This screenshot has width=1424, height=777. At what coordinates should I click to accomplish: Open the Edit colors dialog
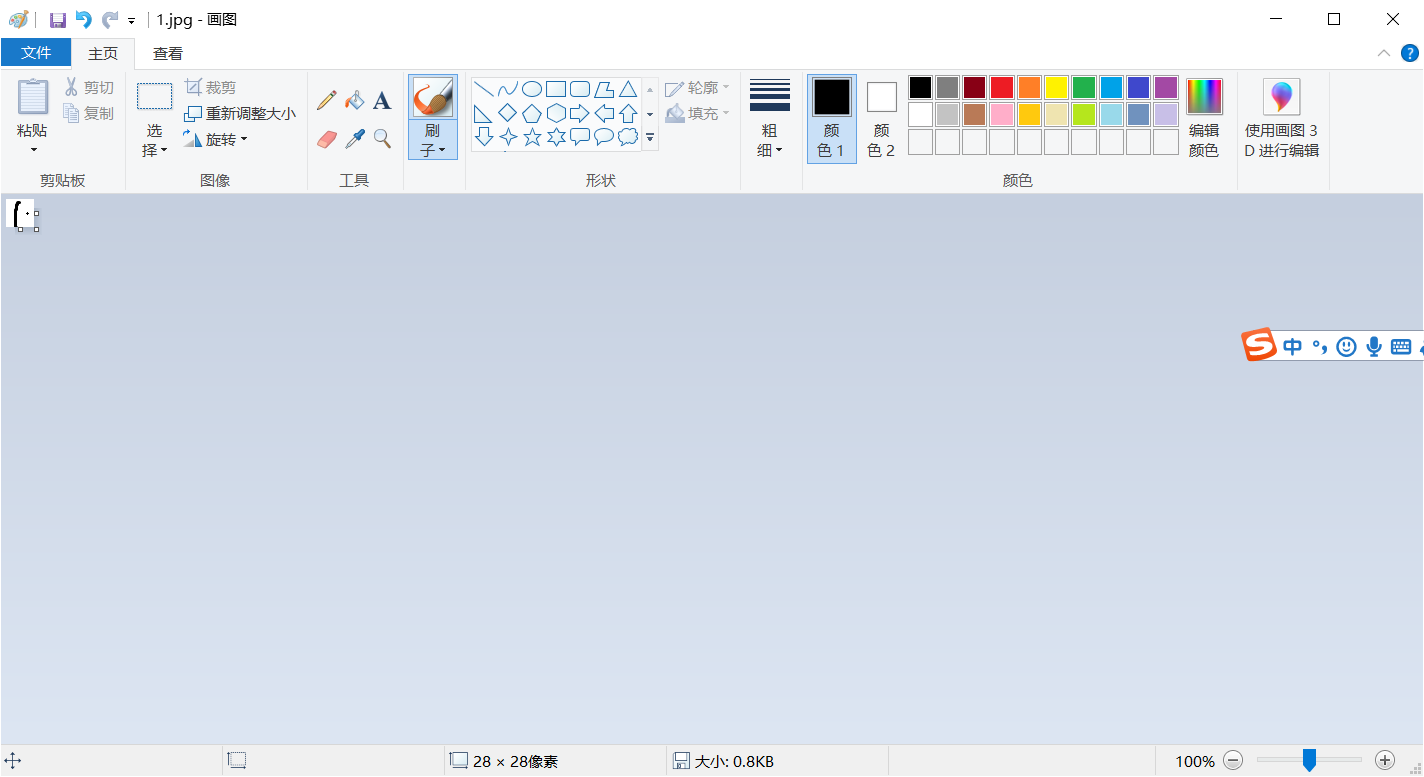click(1204, 118)
